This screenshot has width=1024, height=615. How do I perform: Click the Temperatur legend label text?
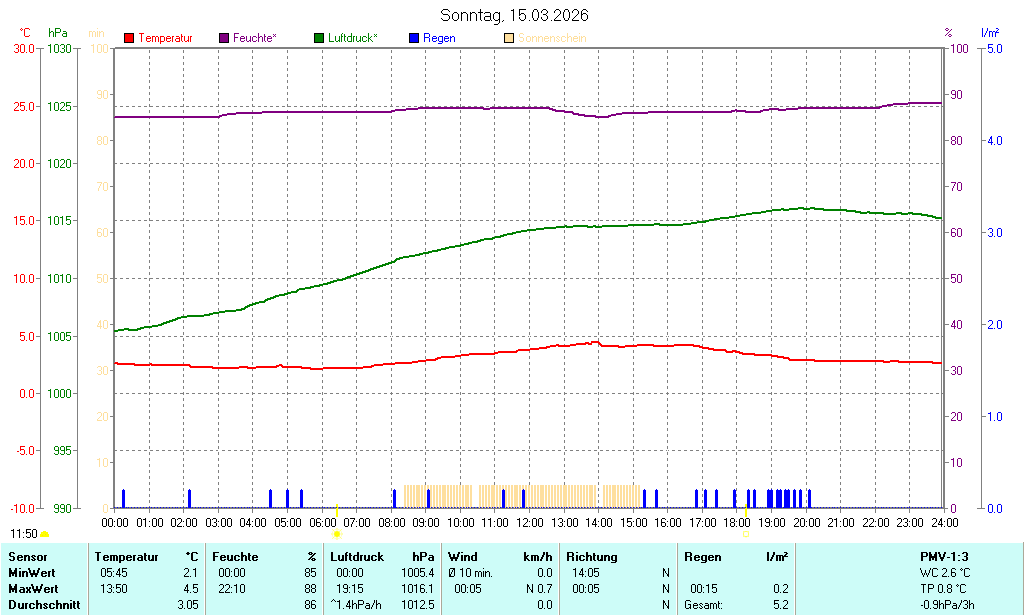point(165,38)
